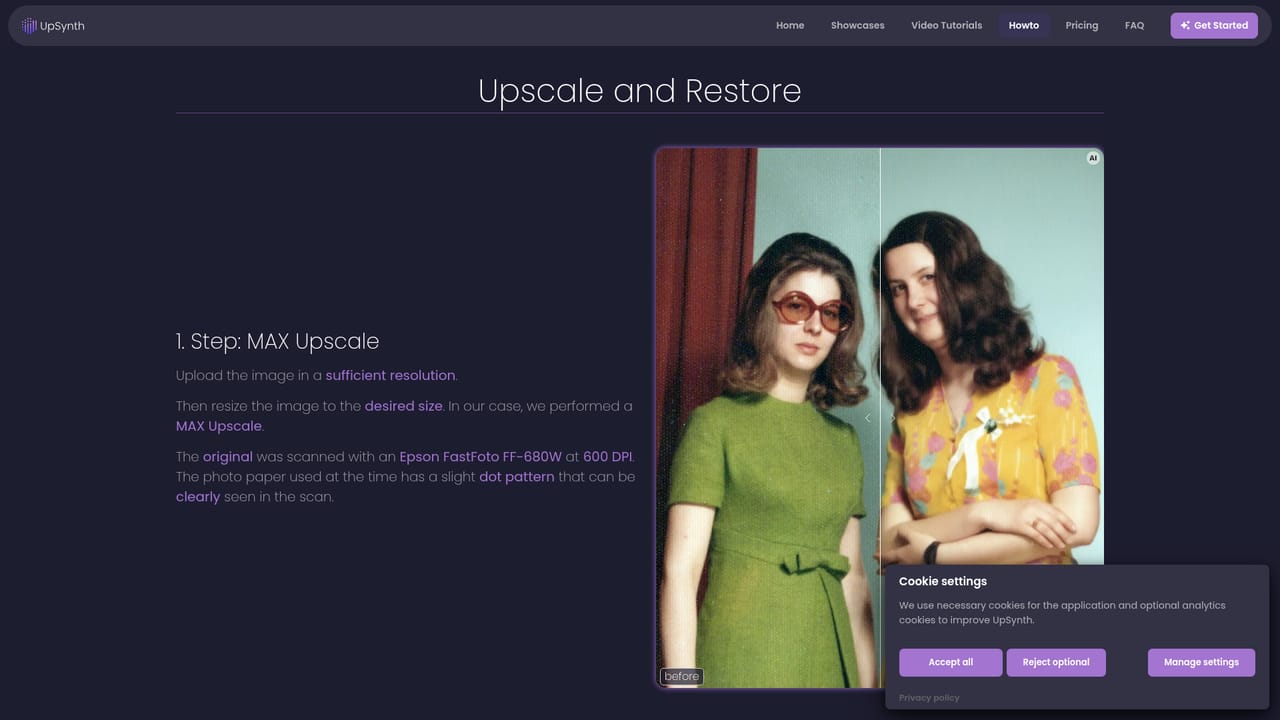Click the left arrow on the comparison slider

pyautogui.click(x=867, y=418)
